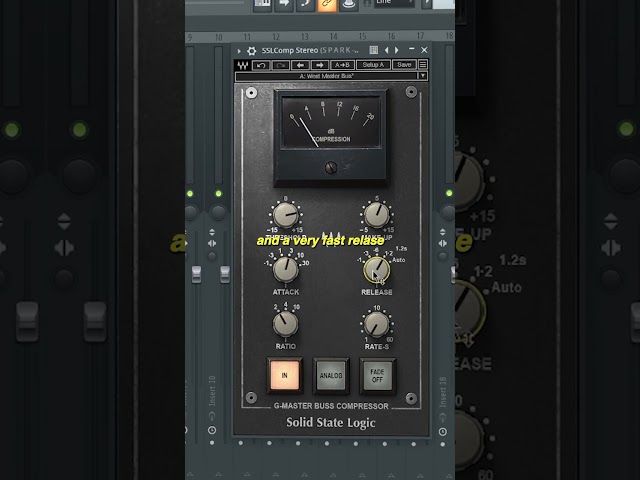
Task: Click the meter calibration screw
Action: [331, 167]
